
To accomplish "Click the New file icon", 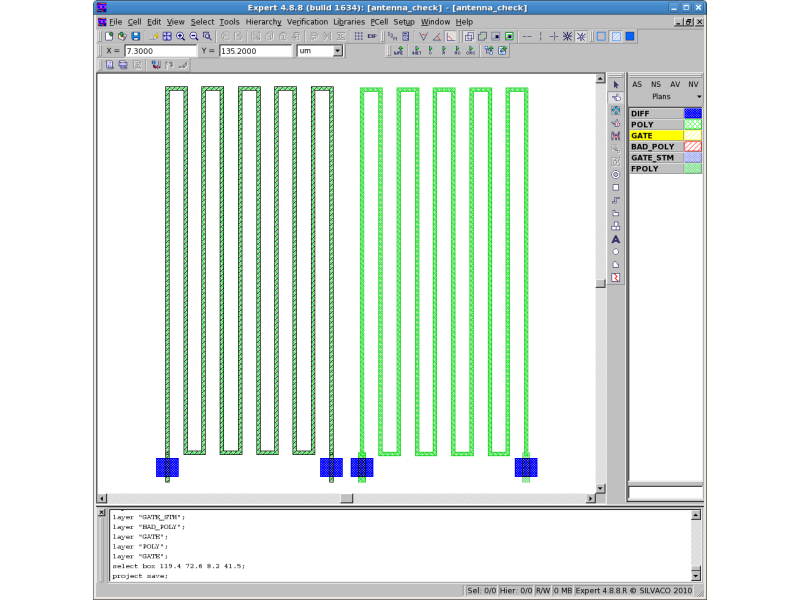I will [109, 36].
